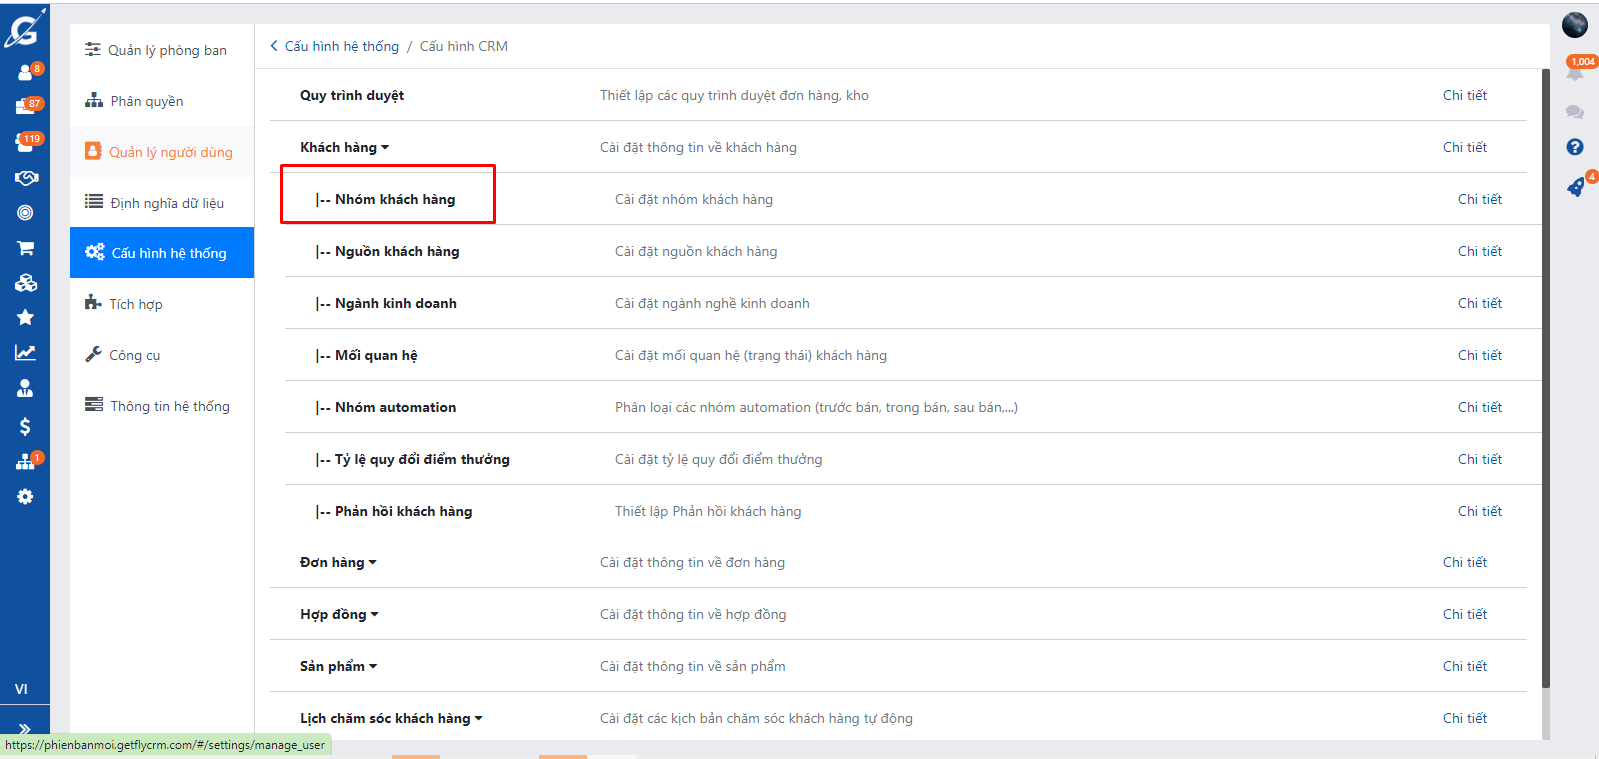Open the handshake icon in left sidebar
This screenshot has height=759, width=1599.
(x=25, y=178)
